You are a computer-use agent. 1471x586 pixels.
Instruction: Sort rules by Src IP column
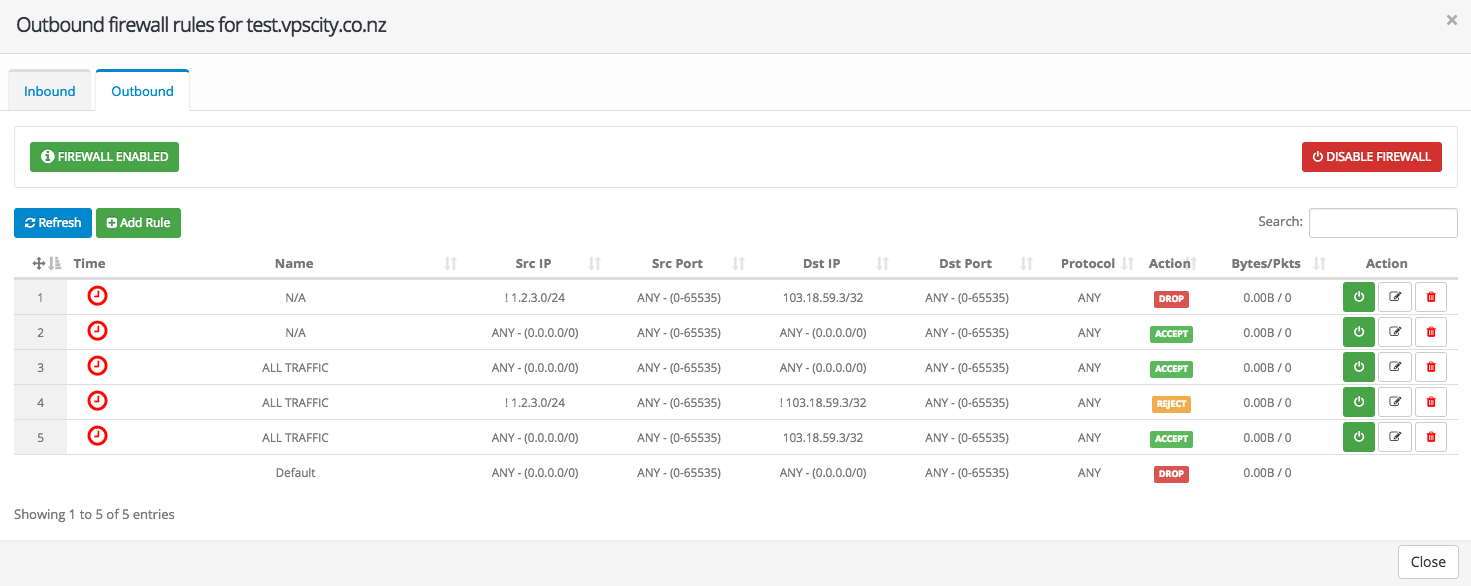533,263
